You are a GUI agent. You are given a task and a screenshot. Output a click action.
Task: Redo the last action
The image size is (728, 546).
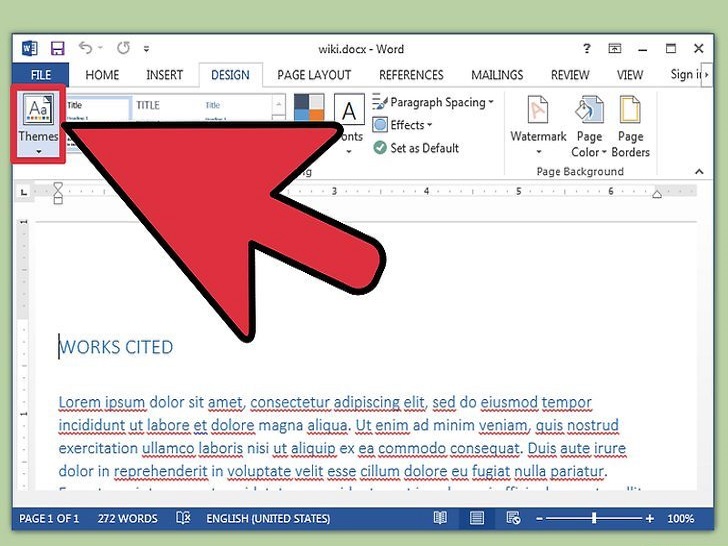tap(123, 48)
